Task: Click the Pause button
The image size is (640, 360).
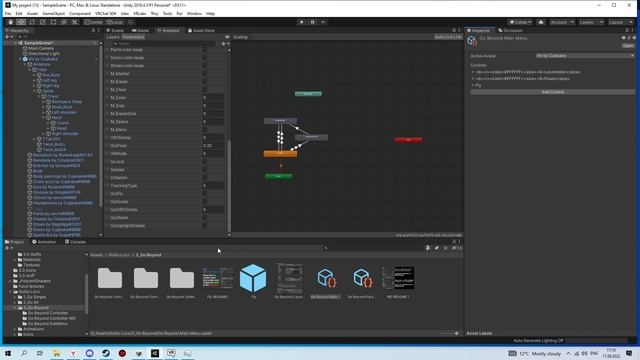Action: click(x=312, y=22)
